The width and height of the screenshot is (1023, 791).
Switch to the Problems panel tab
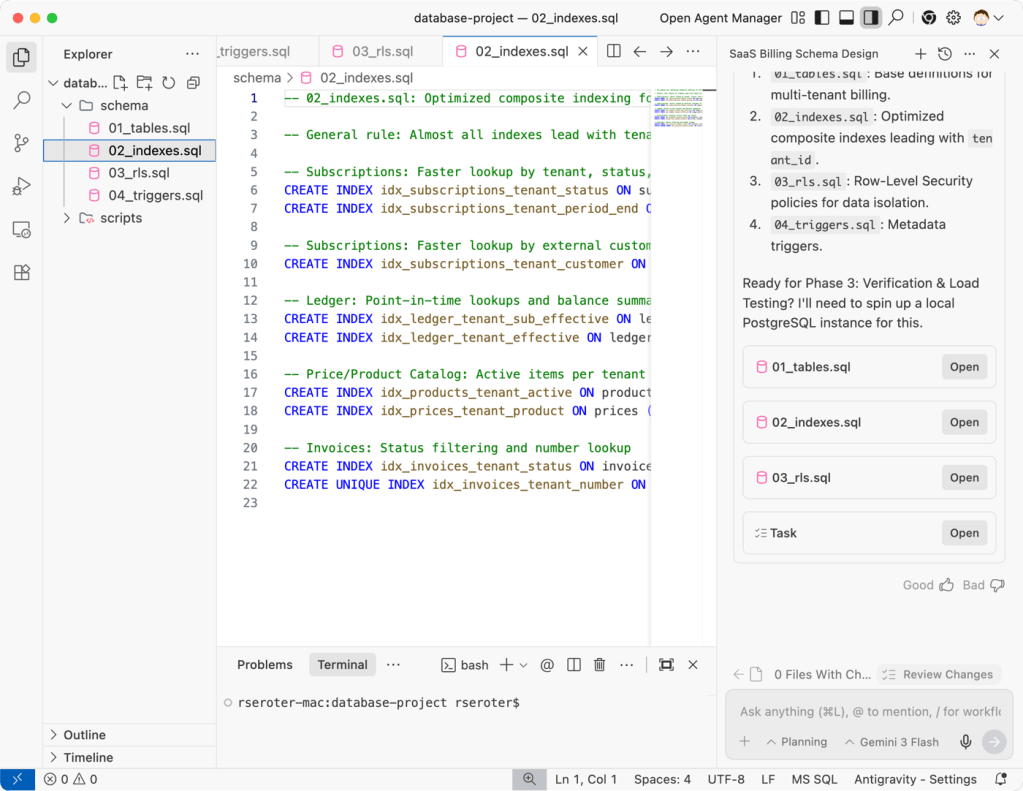coord(264,665)
